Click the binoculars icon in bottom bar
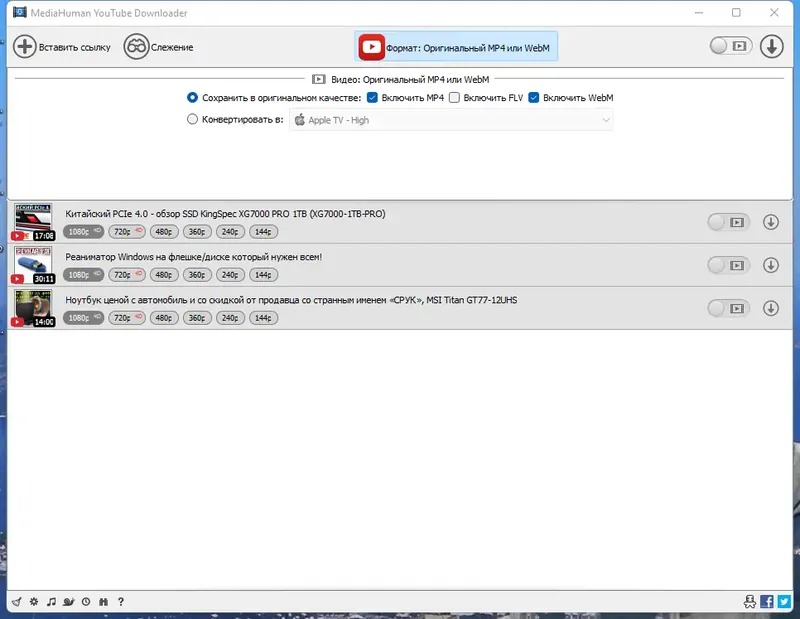The height and width of the screenshot is (619, 800). [104, 602]
